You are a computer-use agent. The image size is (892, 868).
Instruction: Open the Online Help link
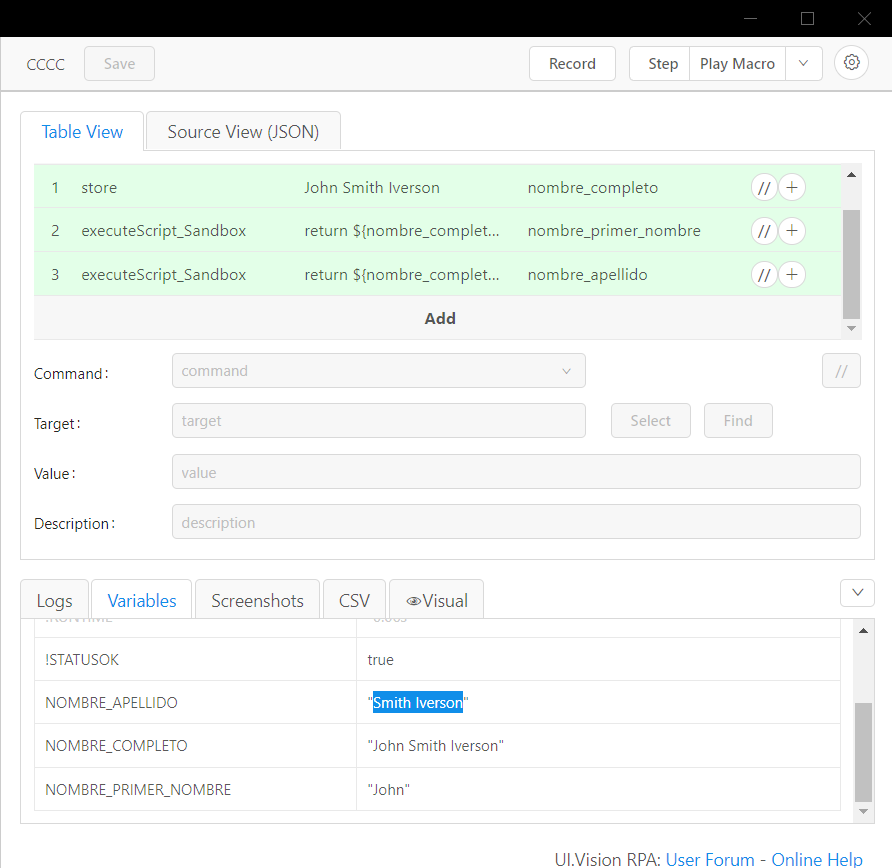816,859
